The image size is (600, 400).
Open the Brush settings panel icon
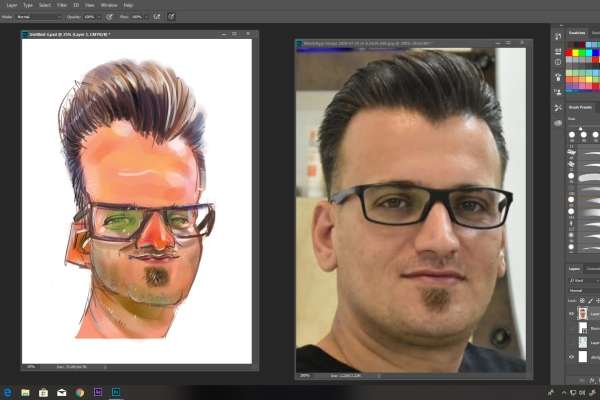tap(558, 108)
